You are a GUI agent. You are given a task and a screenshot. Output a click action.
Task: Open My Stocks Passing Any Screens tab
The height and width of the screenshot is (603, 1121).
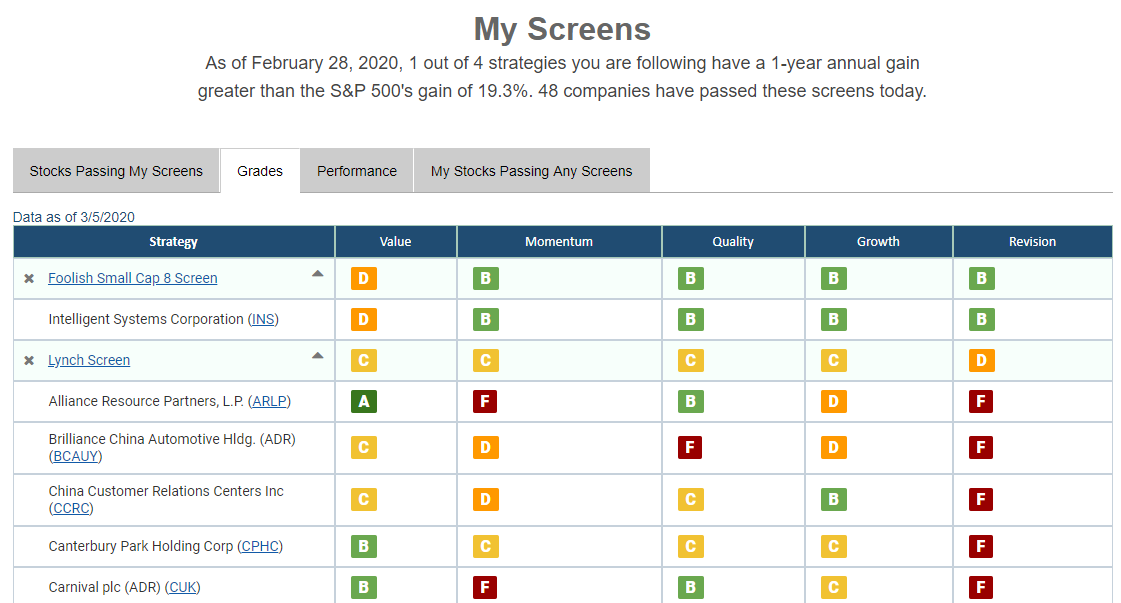coord(531,171)
